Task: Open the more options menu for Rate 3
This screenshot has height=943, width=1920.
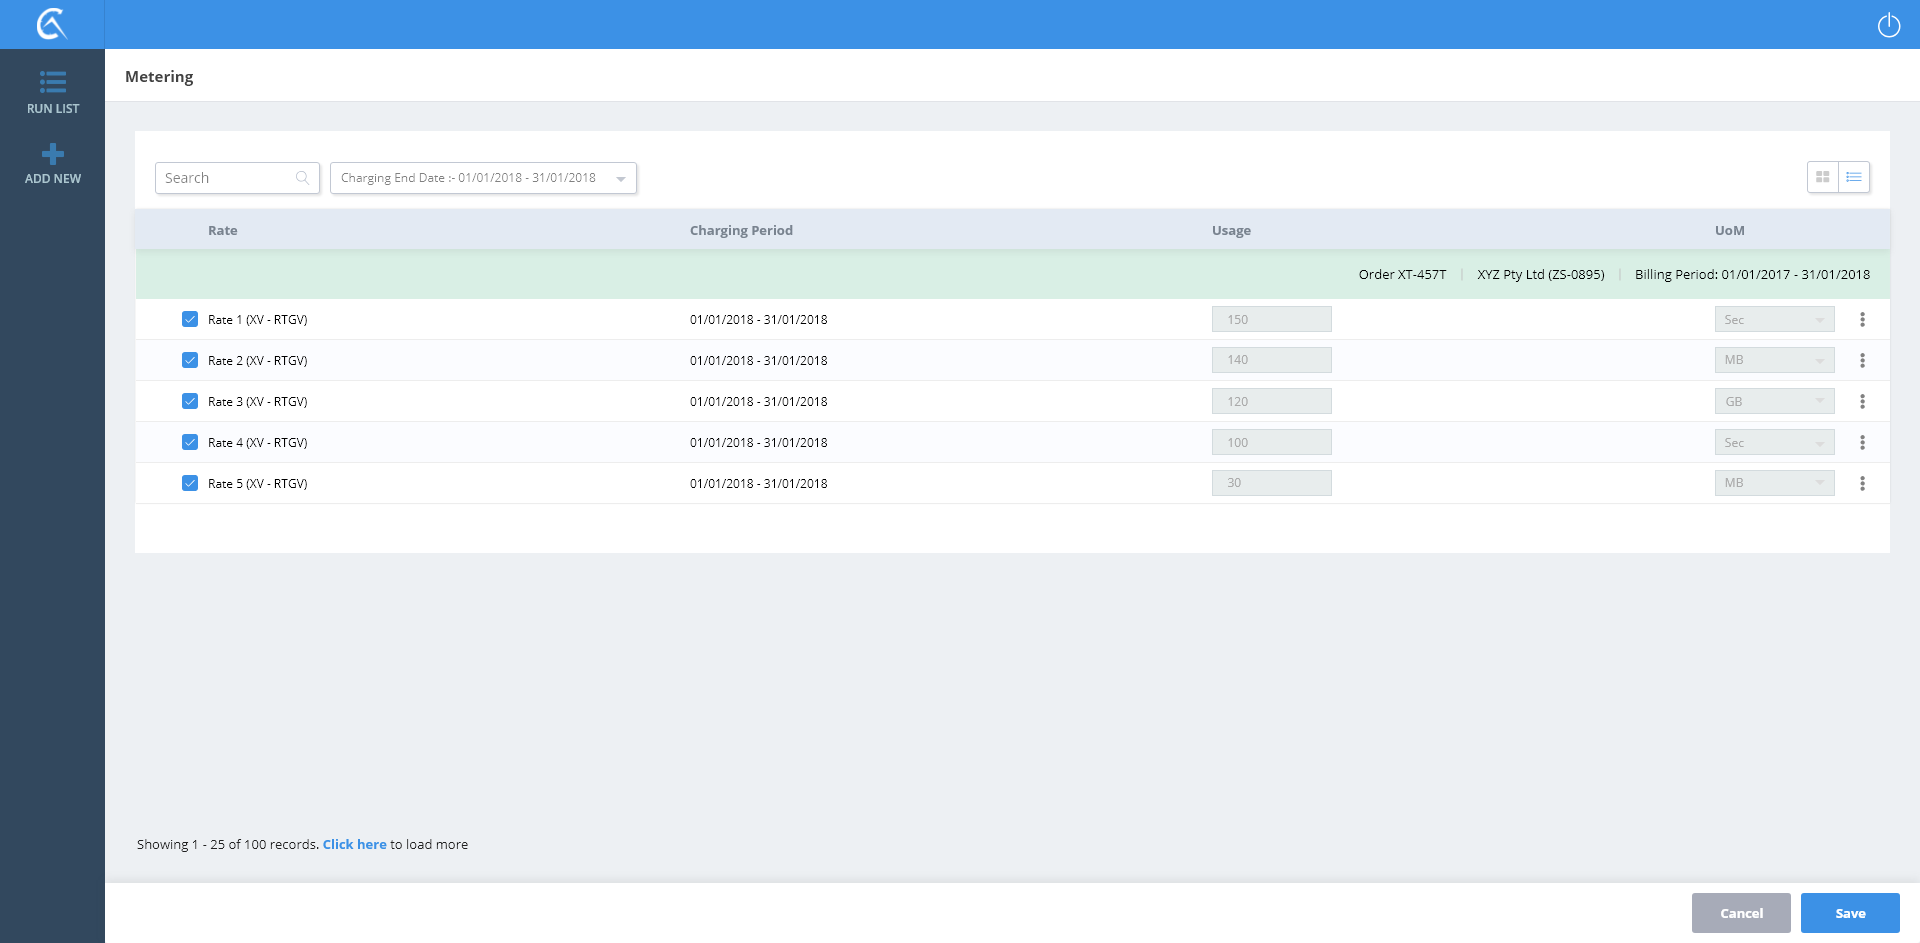Action: pyautogui.click(x=1862, y=402)
